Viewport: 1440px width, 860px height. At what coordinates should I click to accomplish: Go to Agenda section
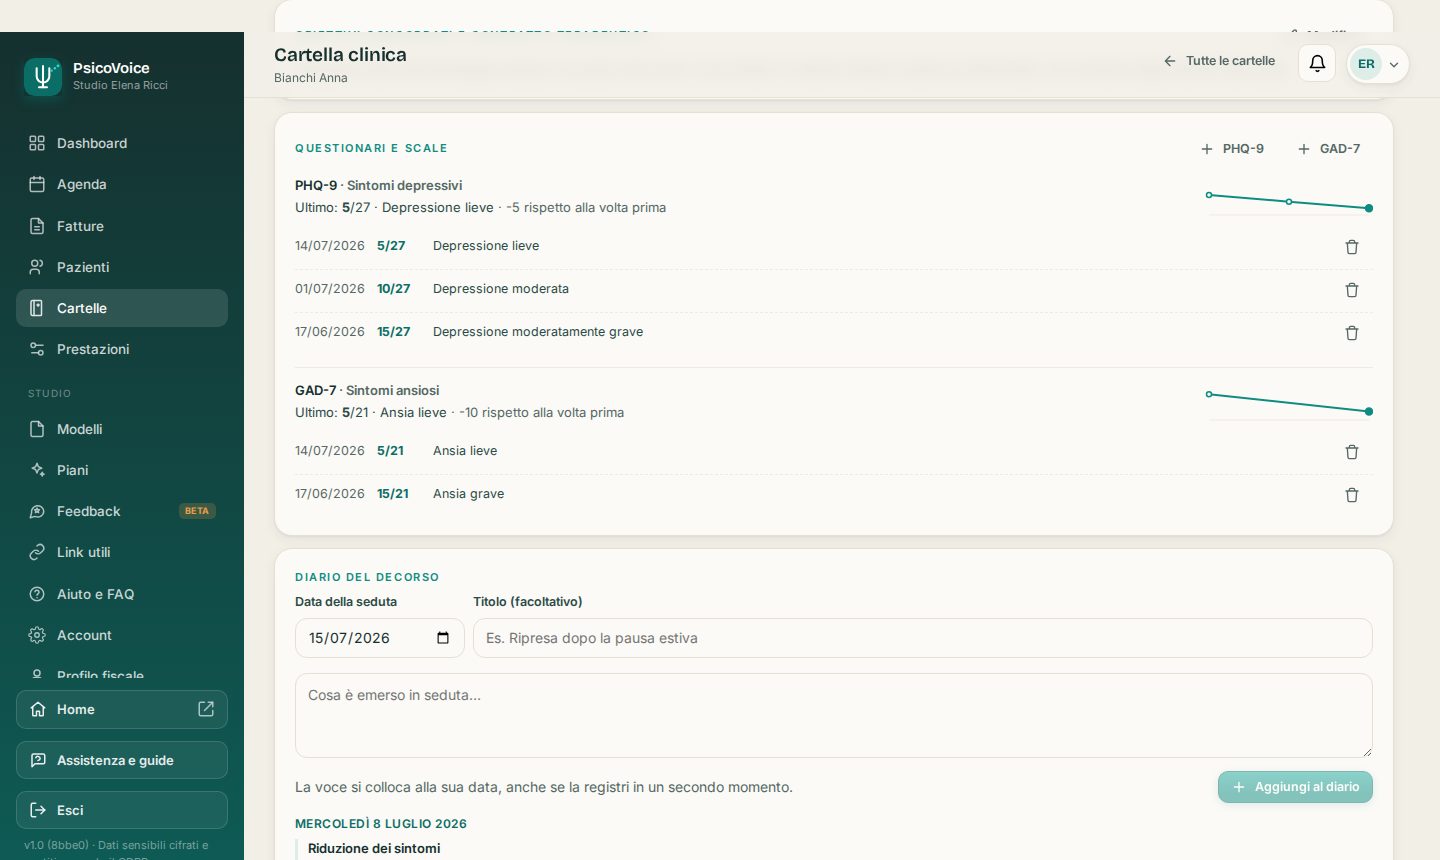tap(122, 184)
